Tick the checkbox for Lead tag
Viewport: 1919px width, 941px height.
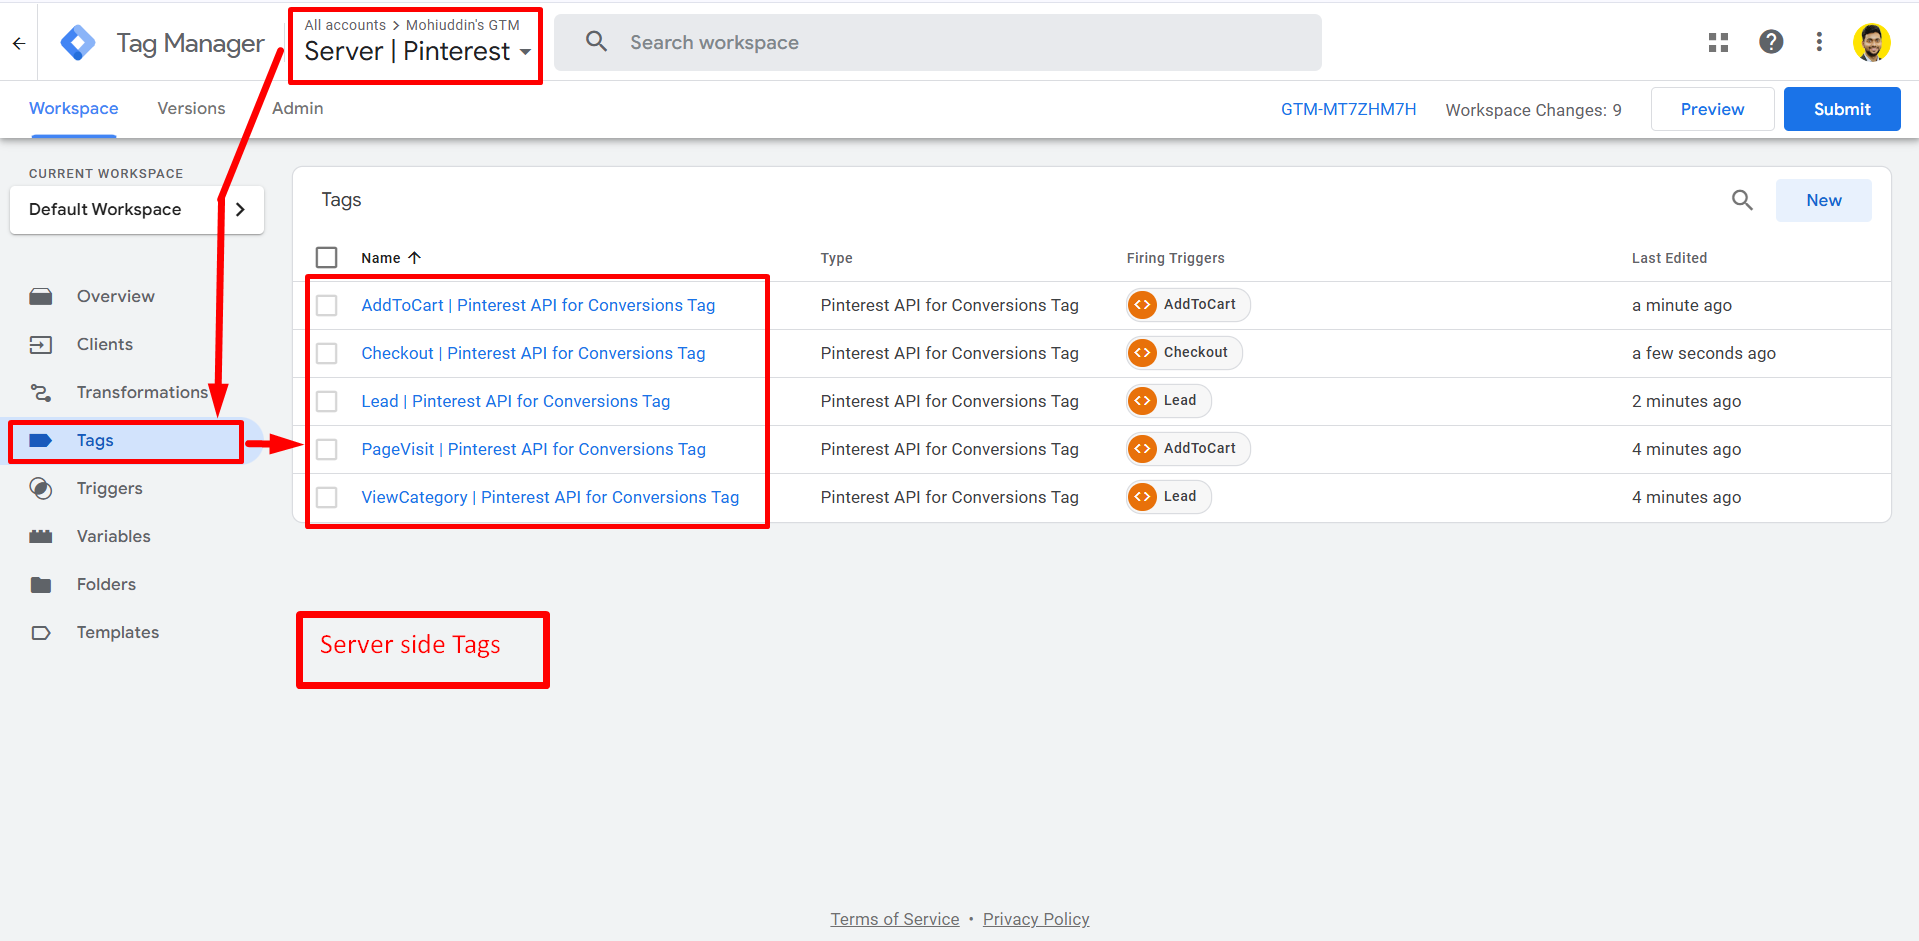327,401
